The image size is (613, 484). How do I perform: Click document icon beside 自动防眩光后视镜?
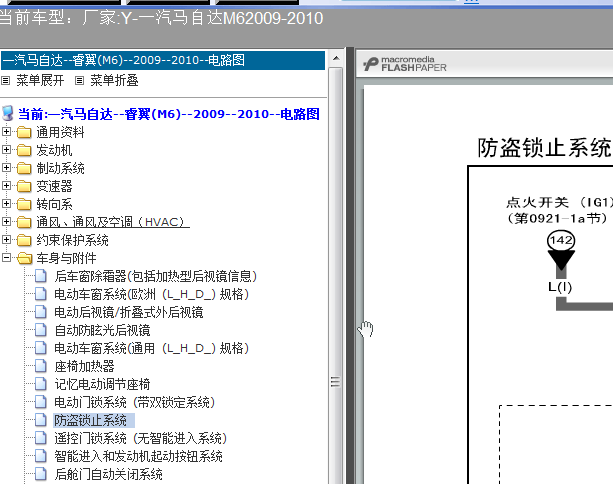click(x=41, y=330)
